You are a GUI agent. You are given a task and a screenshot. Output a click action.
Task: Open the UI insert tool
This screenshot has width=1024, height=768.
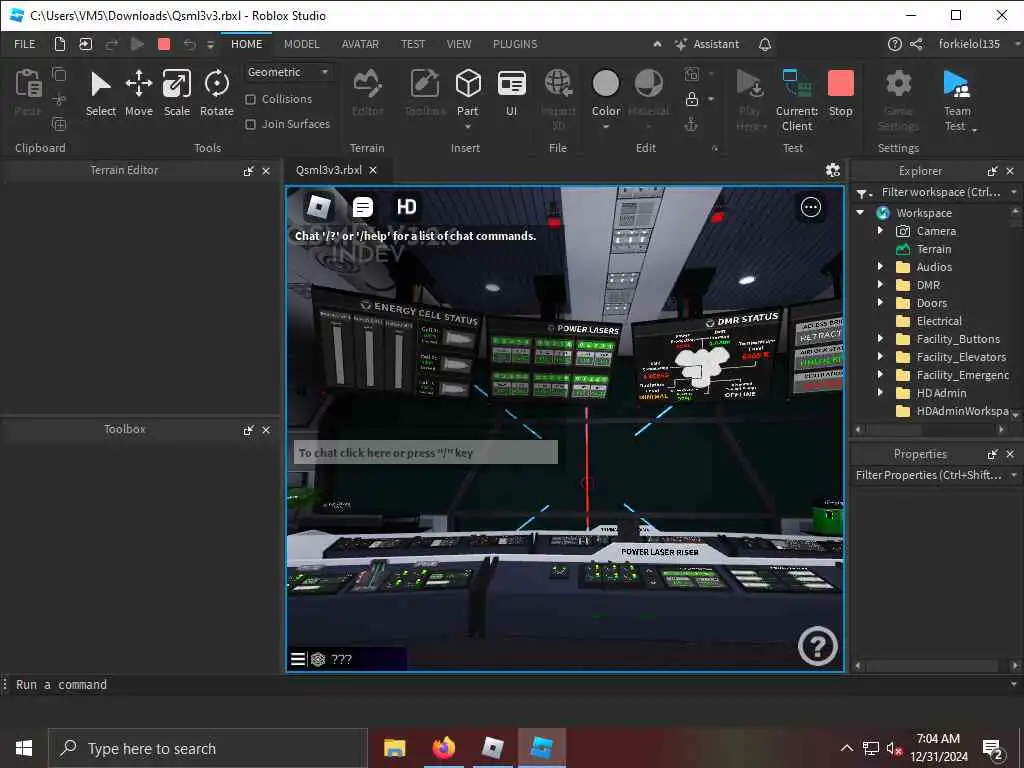511,94
